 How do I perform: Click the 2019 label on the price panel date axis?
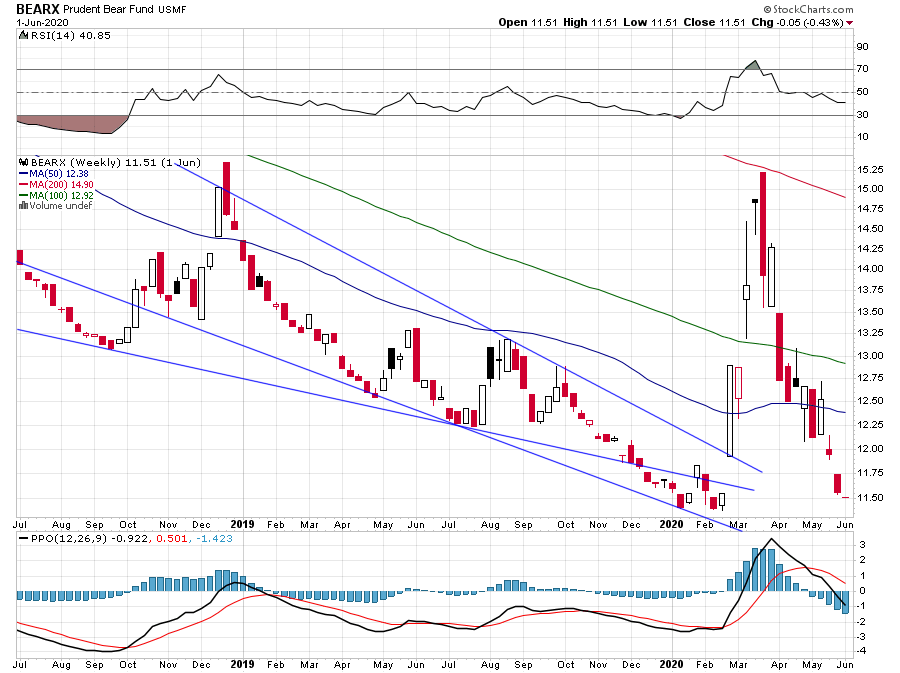242,524
